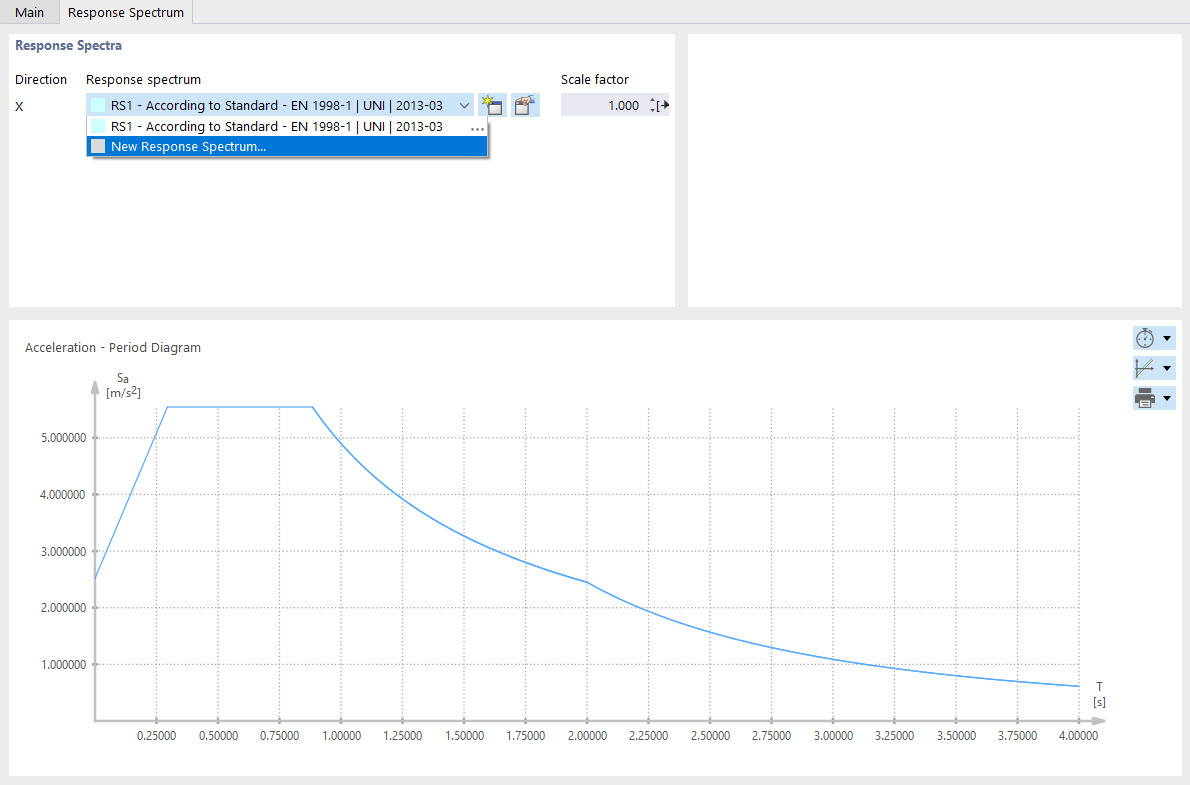
Task: Collapse the Response spectrum combo box chevron
Action: (464, 106)
